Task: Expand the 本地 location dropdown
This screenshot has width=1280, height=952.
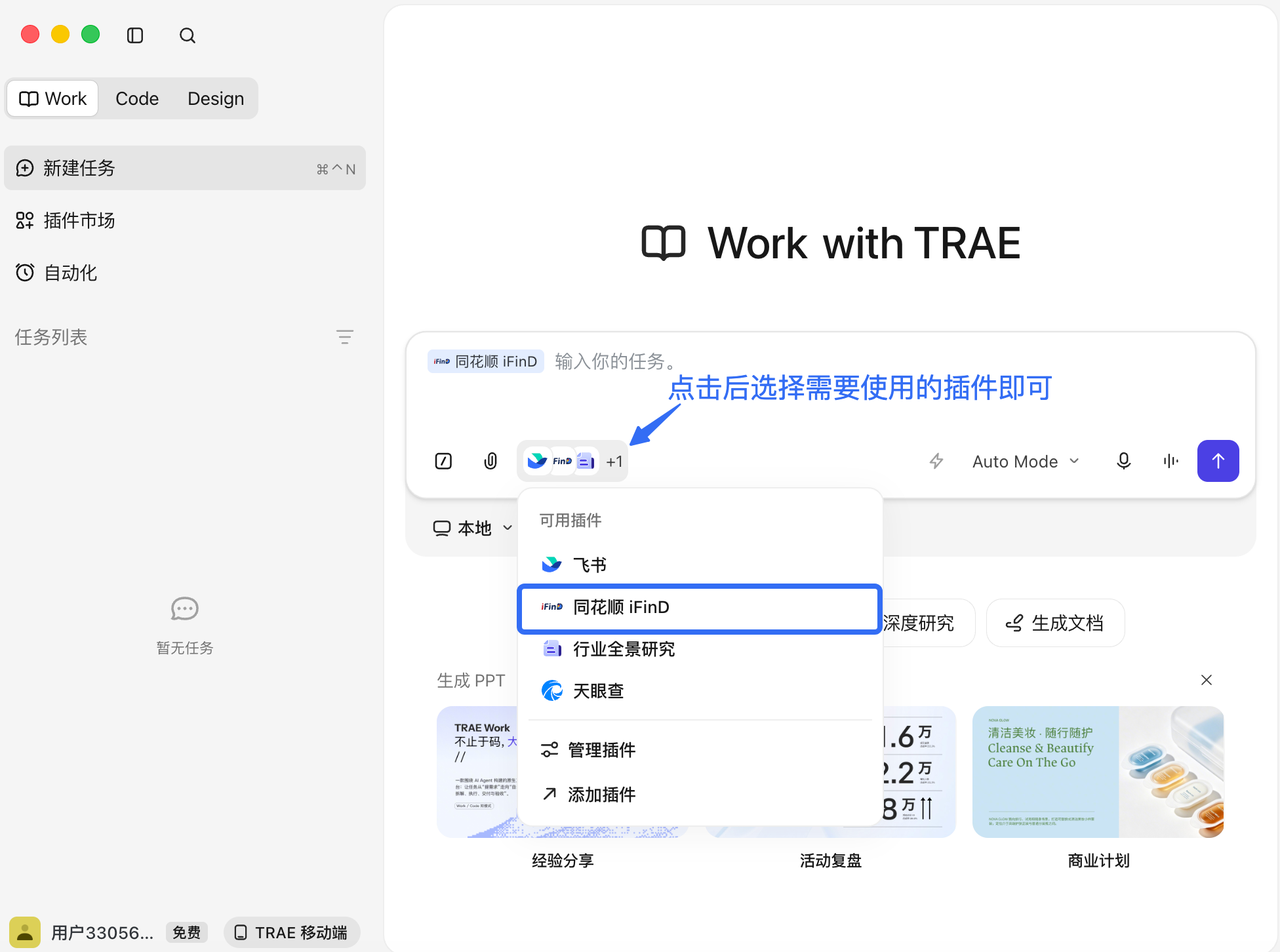Action: click(x=473, y=528)
